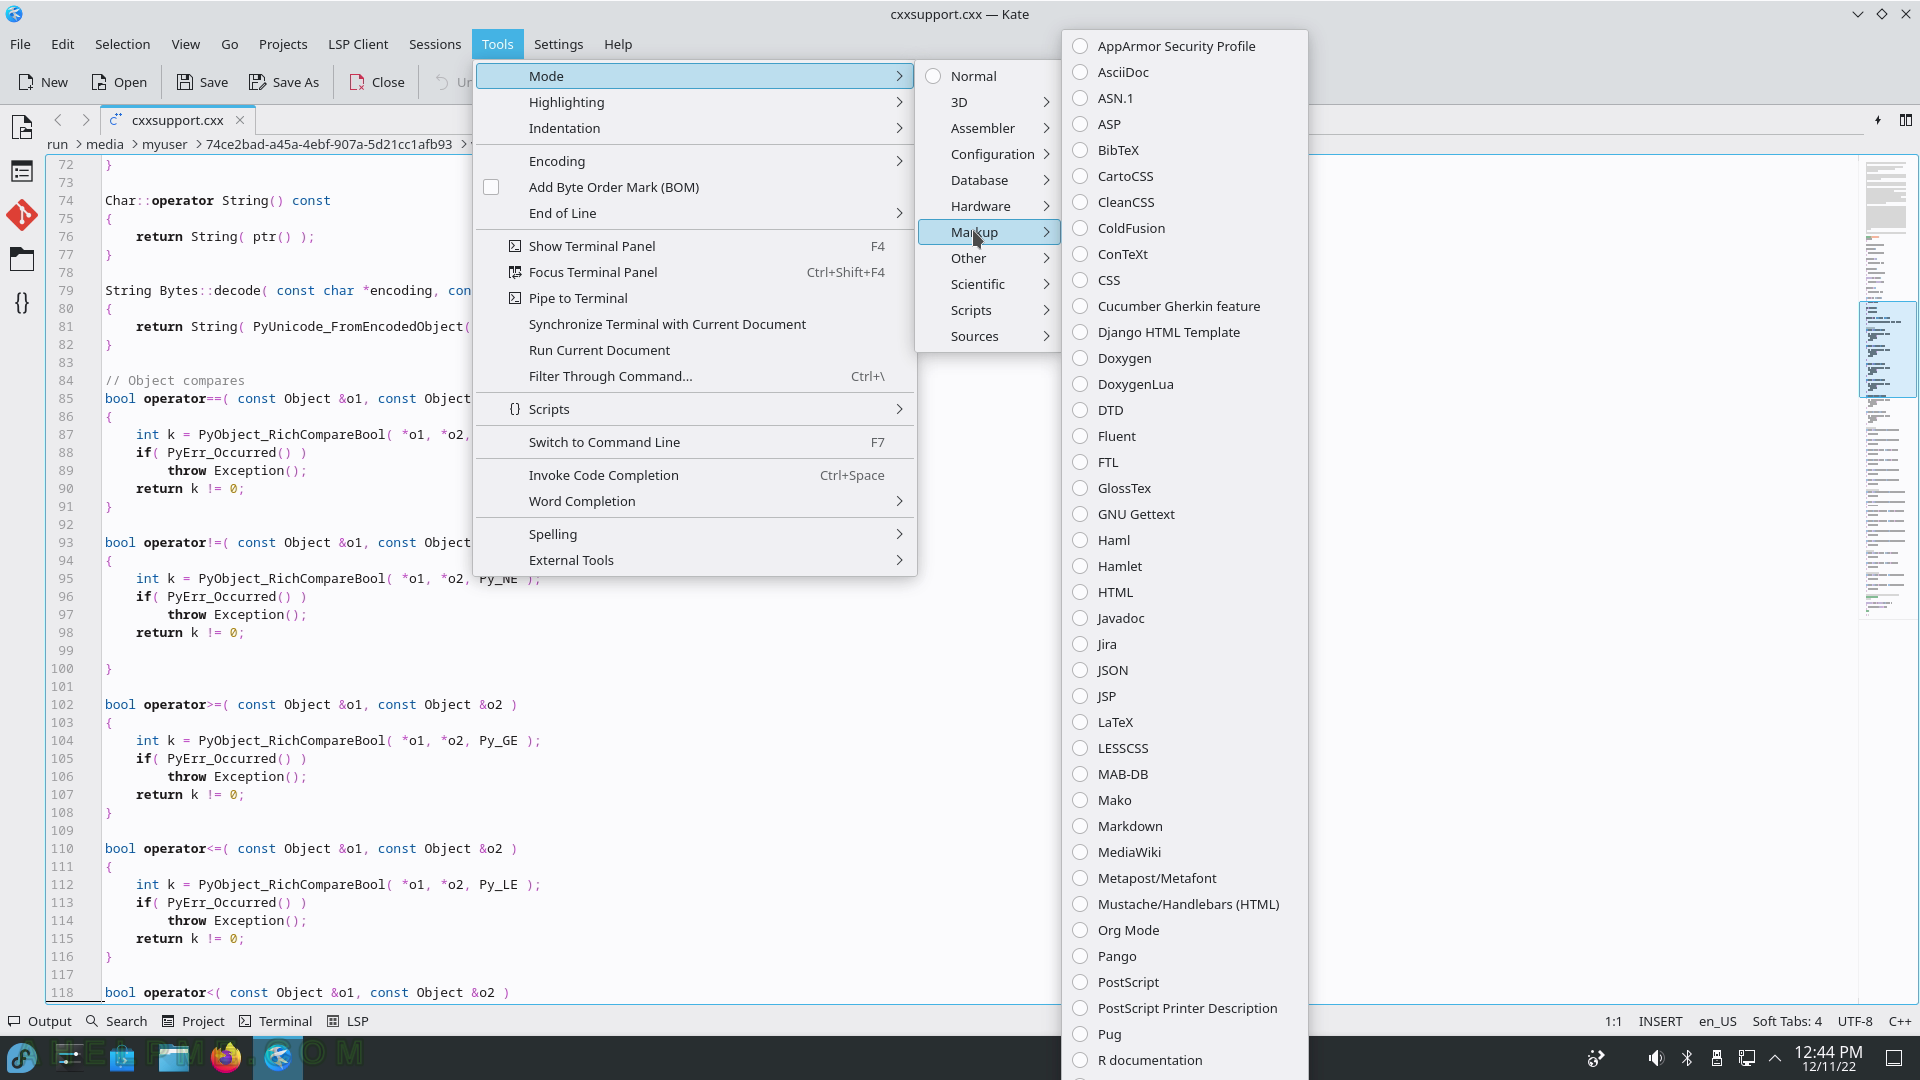
Task: Click the Save As toolbar button
Action: (284, 82)
